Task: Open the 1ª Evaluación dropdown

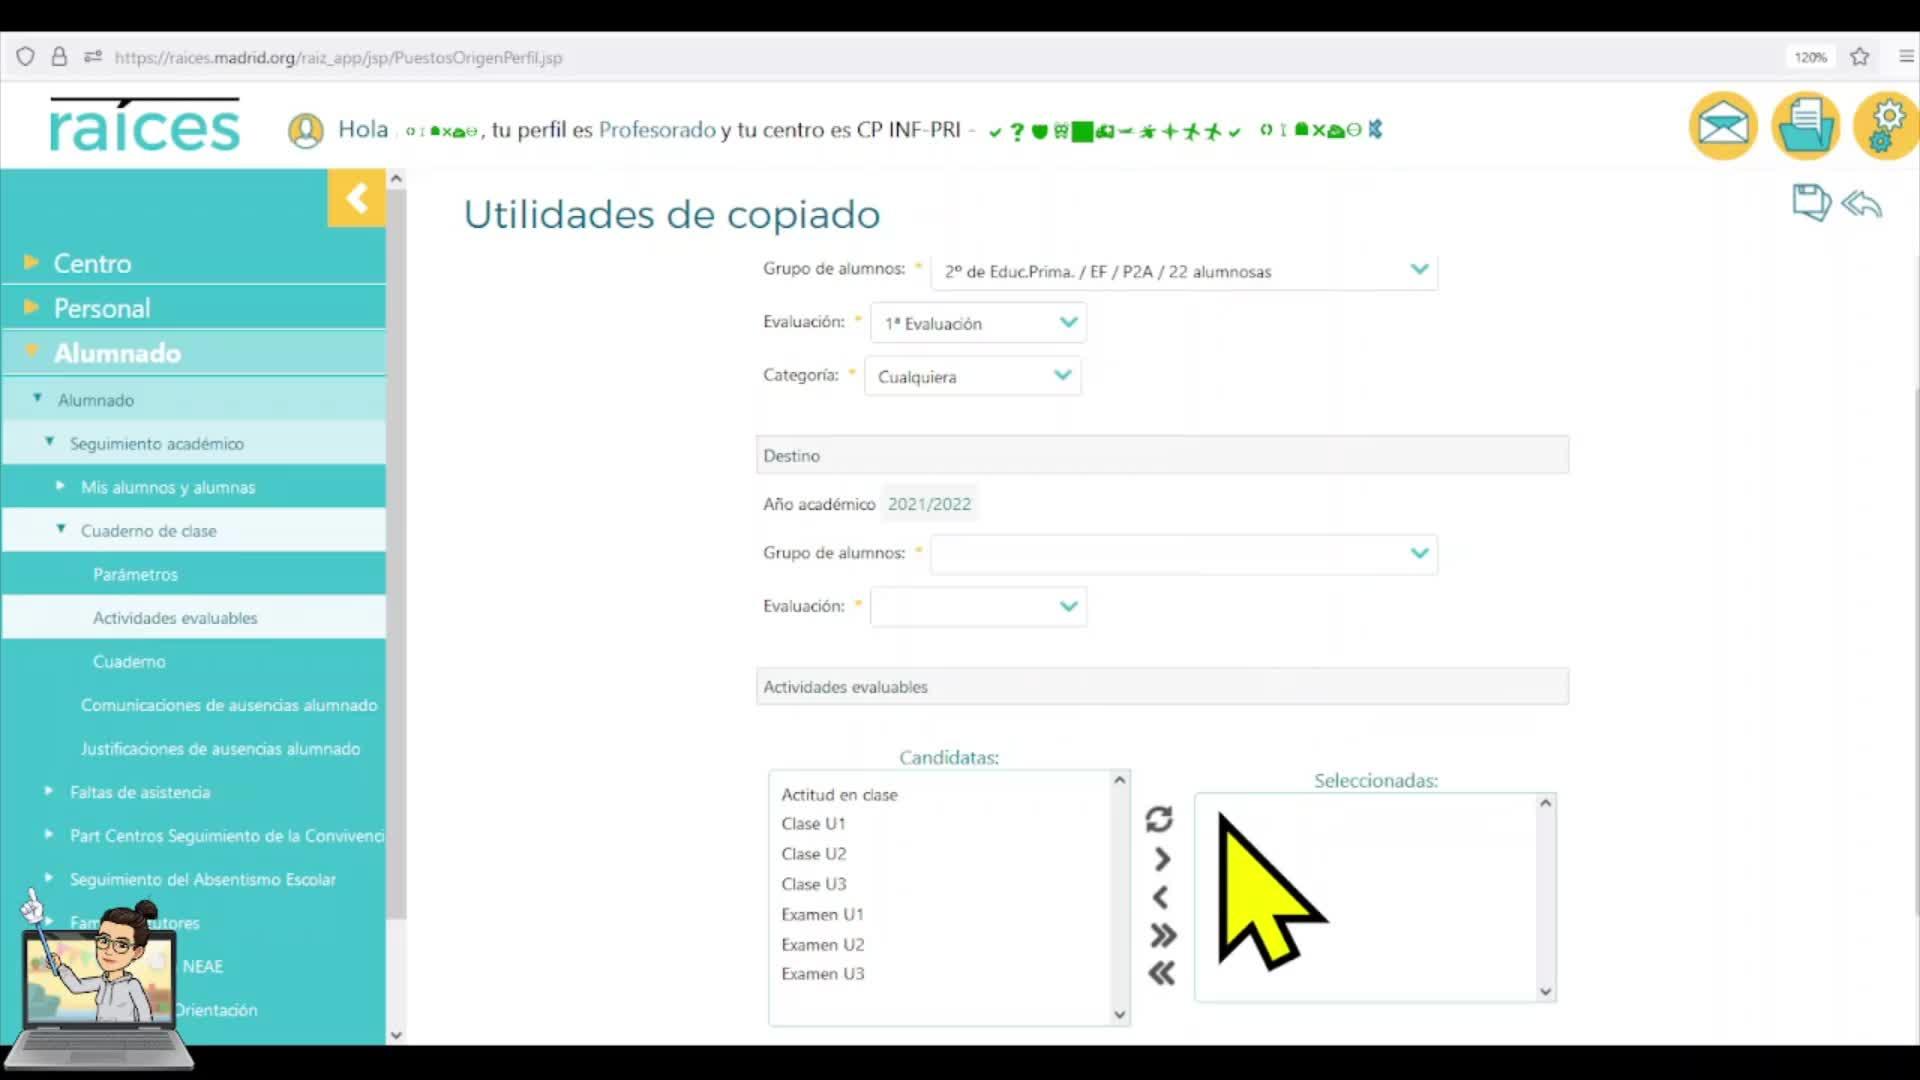Action: [x=978, y=323]
